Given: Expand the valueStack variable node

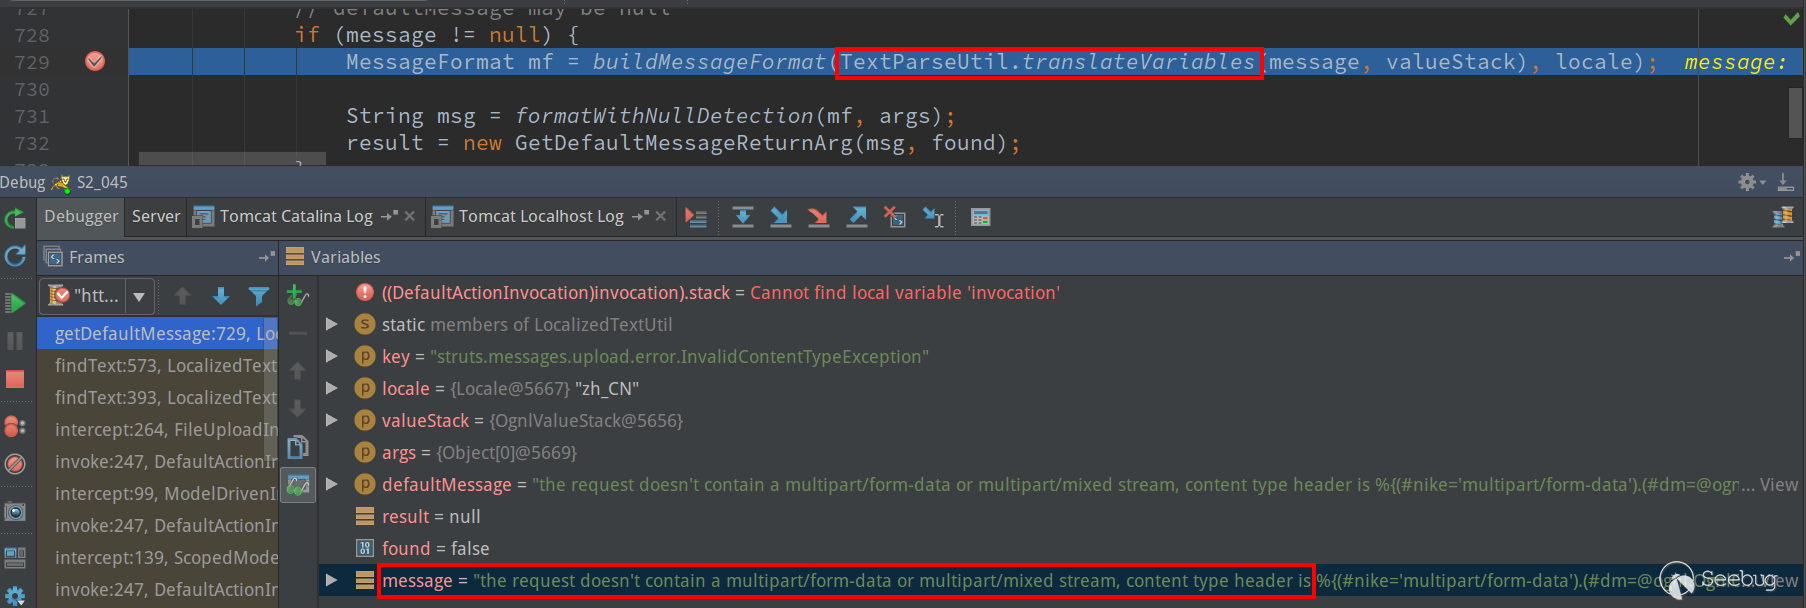Looking at the screenshot, I should click(x=332, y=420).
